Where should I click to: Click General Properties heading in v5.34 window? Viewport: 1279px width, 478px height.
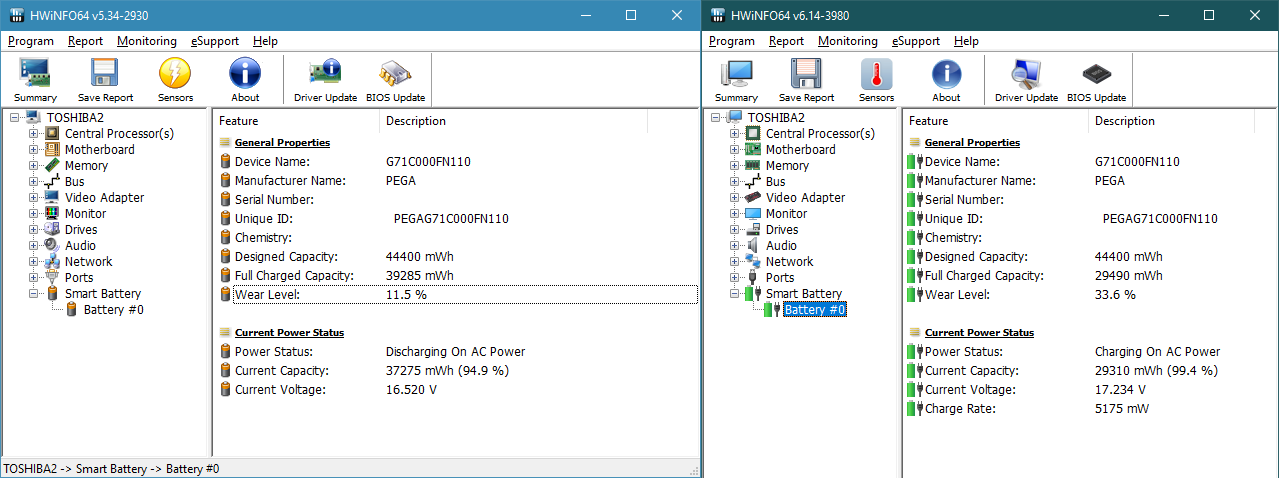point(283,142)
